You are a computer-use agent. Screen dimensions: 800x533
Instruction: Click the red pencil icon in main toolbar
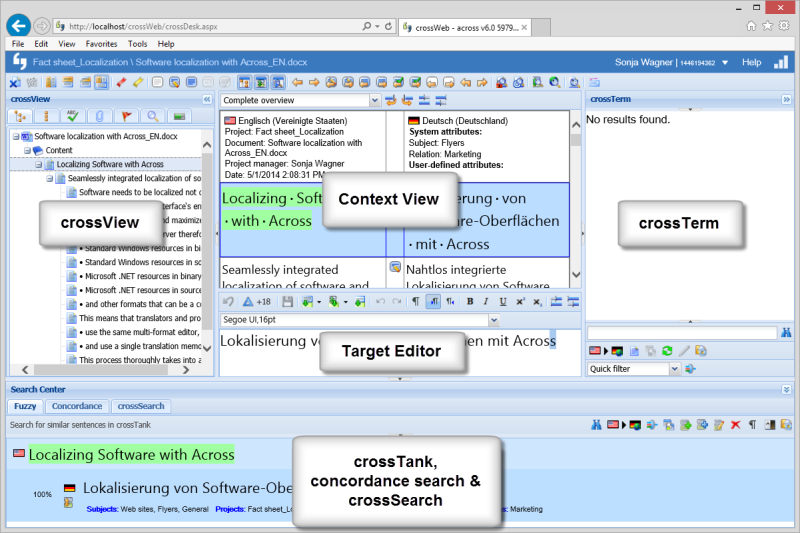[121, 82]
